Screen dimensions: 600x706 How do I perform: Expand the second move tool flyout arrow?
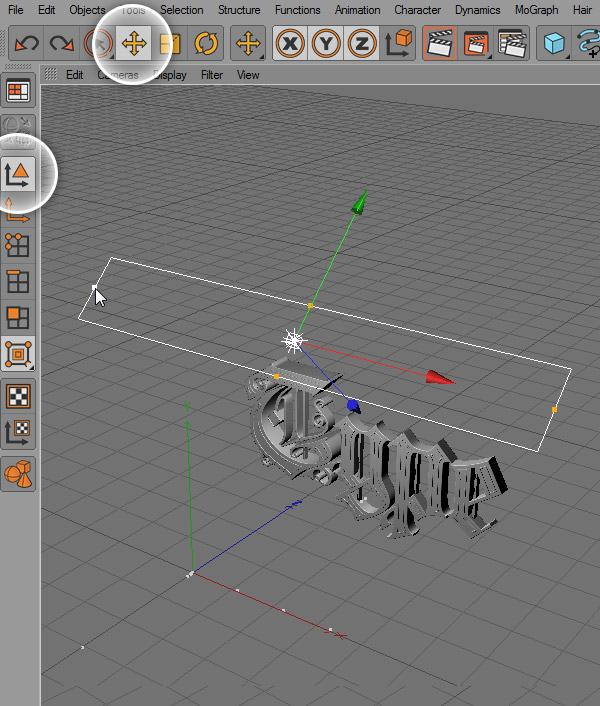click(262, 57)
